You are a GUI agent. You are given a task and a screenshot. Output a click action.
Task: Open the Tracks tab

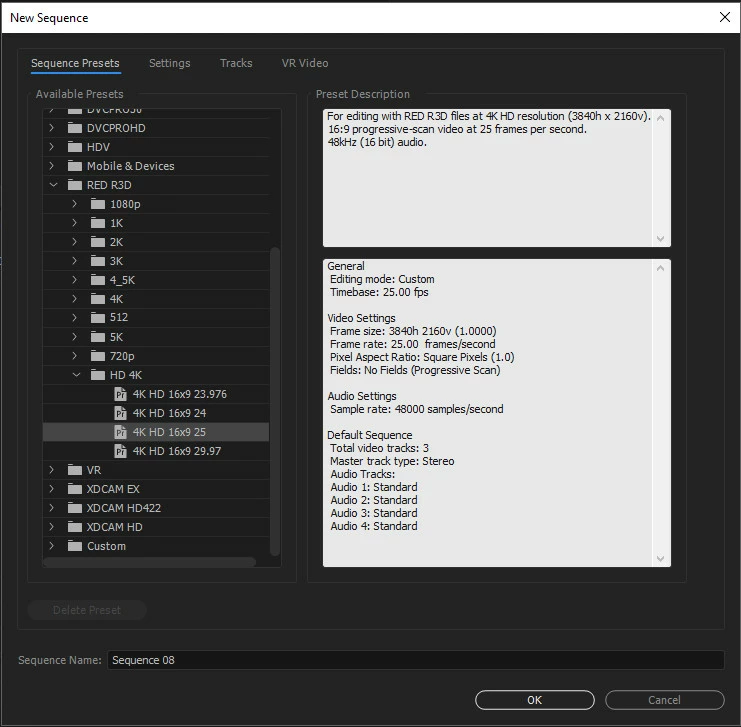(x=236, y=63)
